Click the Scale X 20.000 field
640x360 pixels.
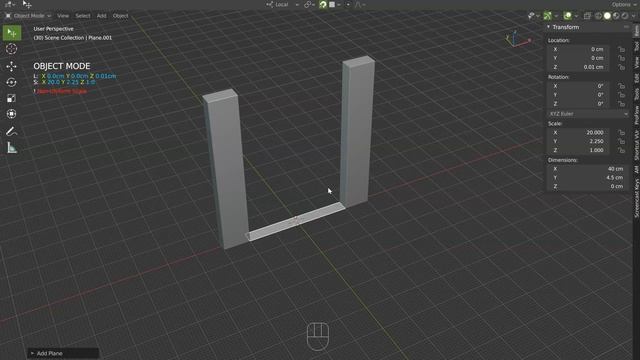click(578, 133)
